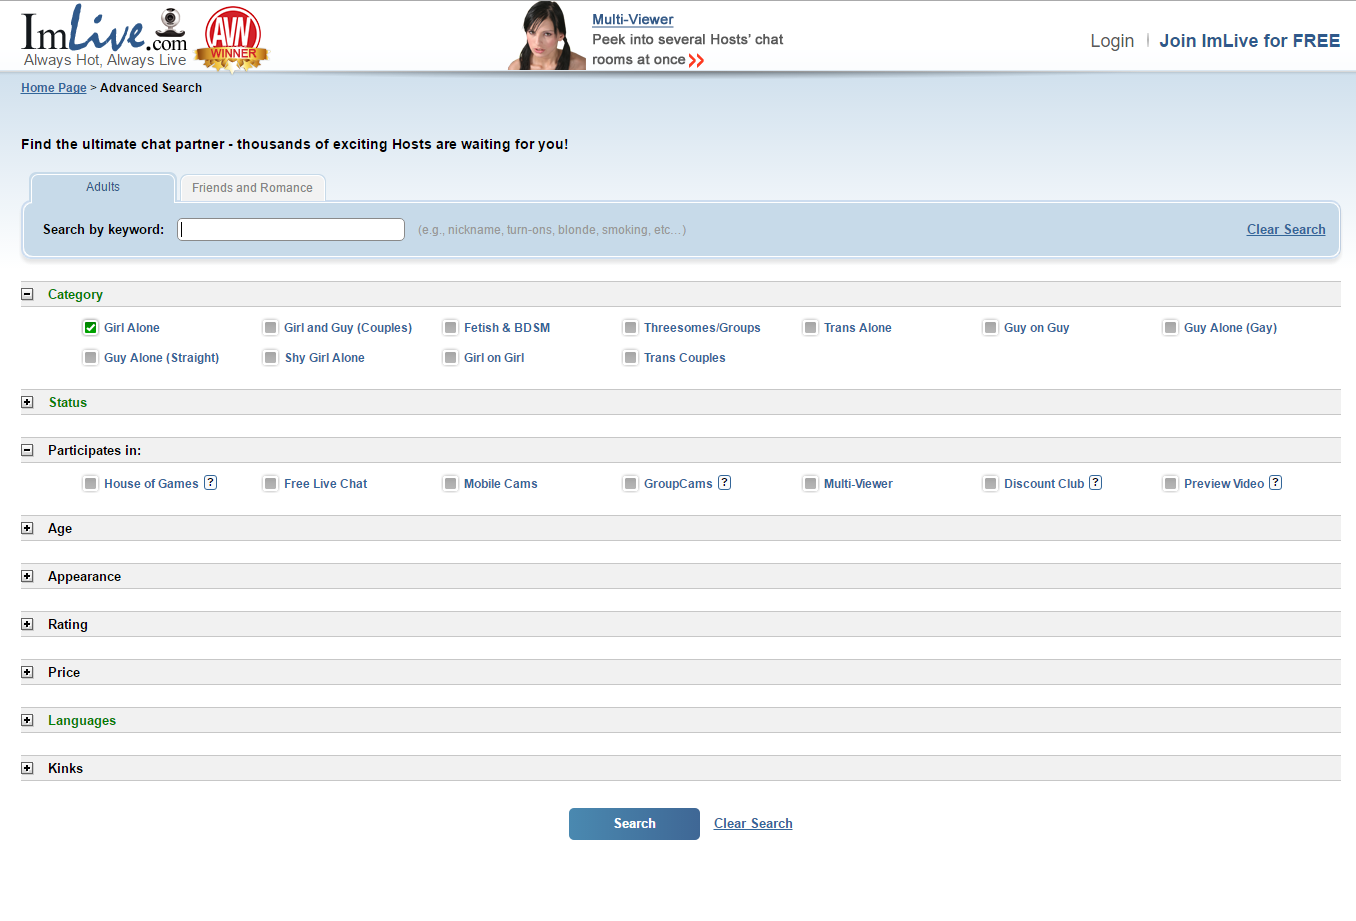The height and width of the screenshot is (921, 1356).
Task: Switch to Friends and Romance tab
Action: (252, 188)
